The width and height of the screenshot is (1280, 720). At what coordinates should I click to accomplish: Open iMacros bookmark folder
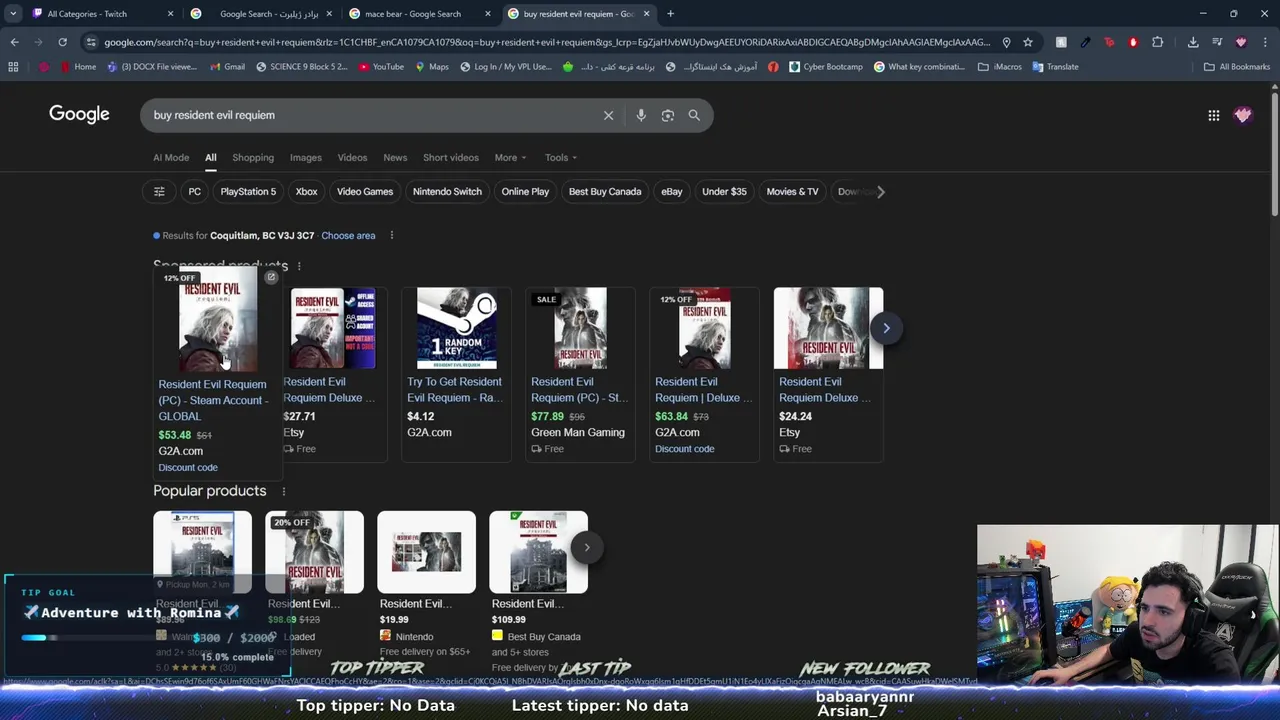1000,67
